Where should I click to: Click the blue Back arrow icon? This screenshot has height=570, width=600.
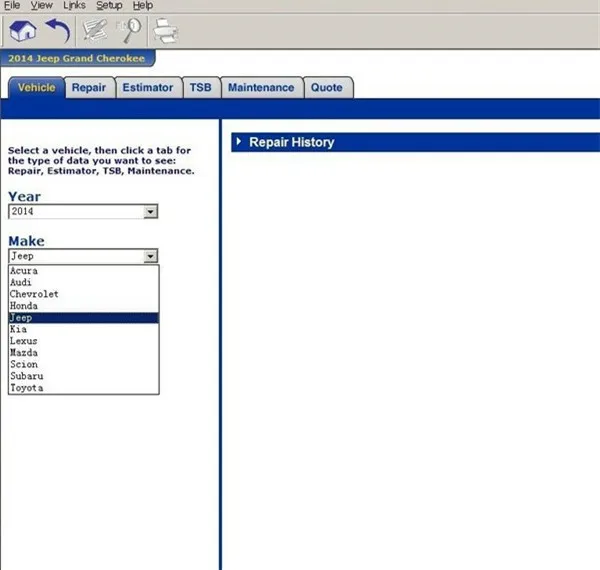58,31
